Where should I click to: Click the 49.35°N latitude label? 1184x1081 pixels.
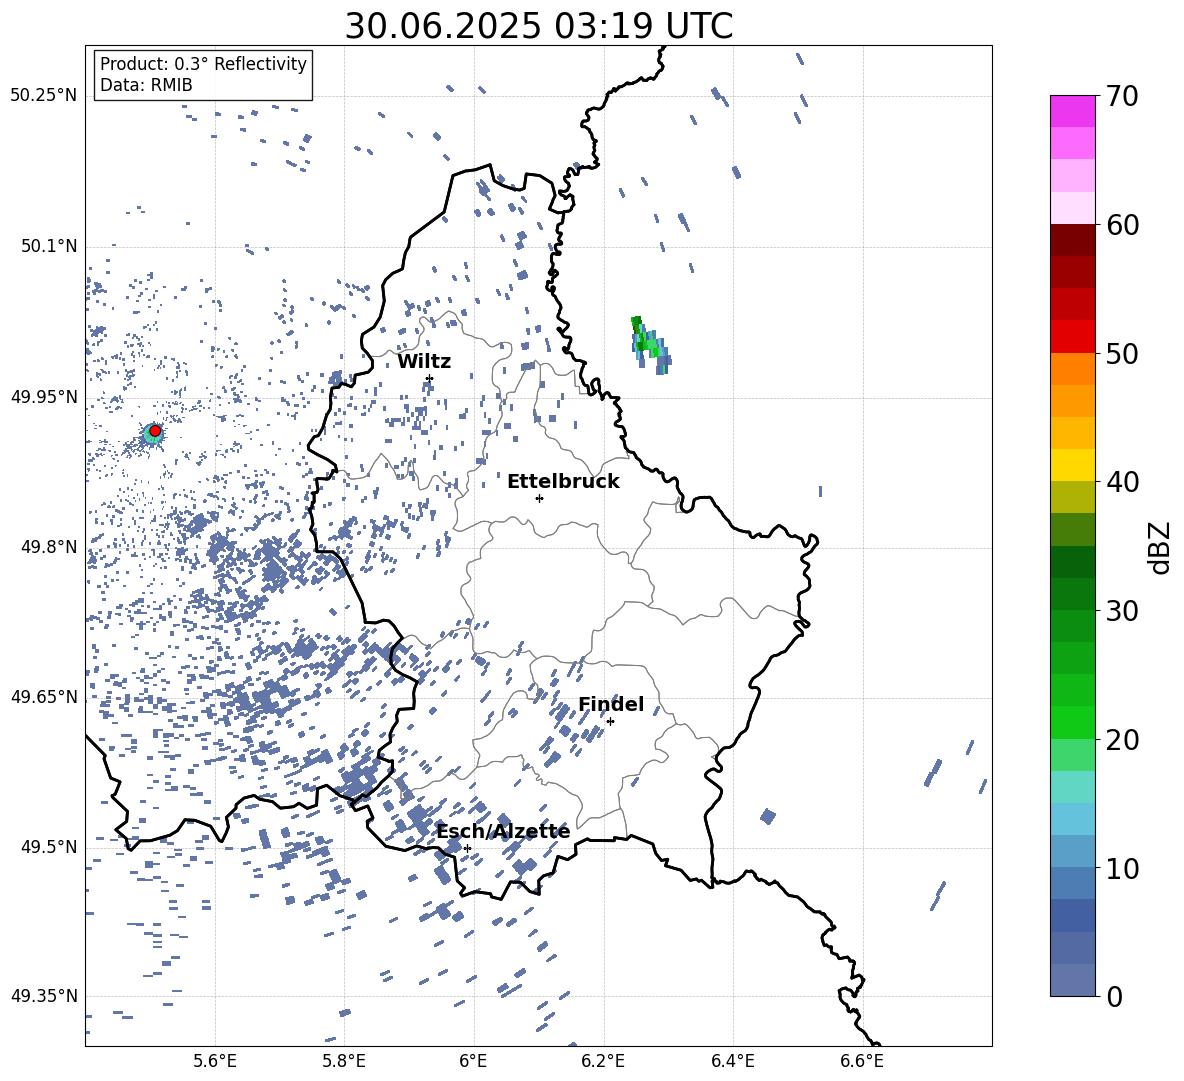pyautogui.click(x=44, y=996)
